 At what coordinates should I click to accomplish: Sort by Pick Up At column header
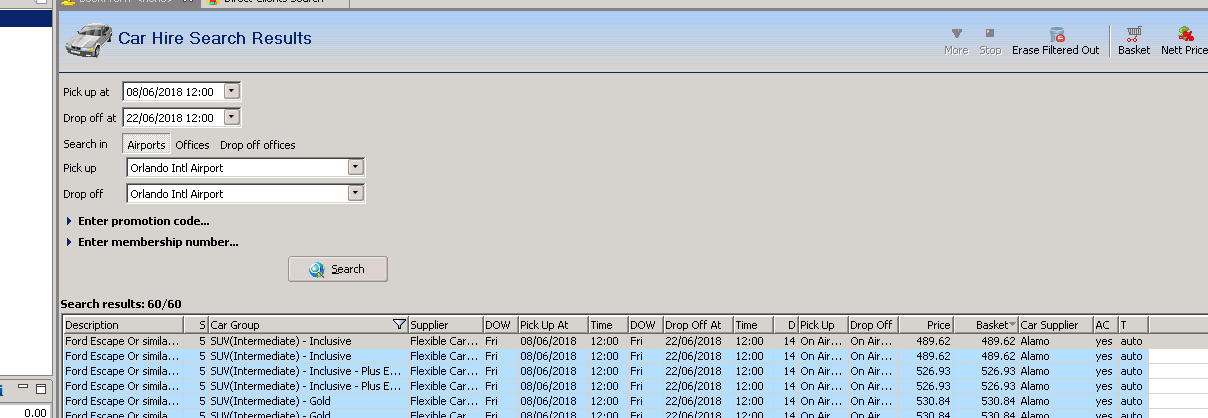click(x=553, y=325)
